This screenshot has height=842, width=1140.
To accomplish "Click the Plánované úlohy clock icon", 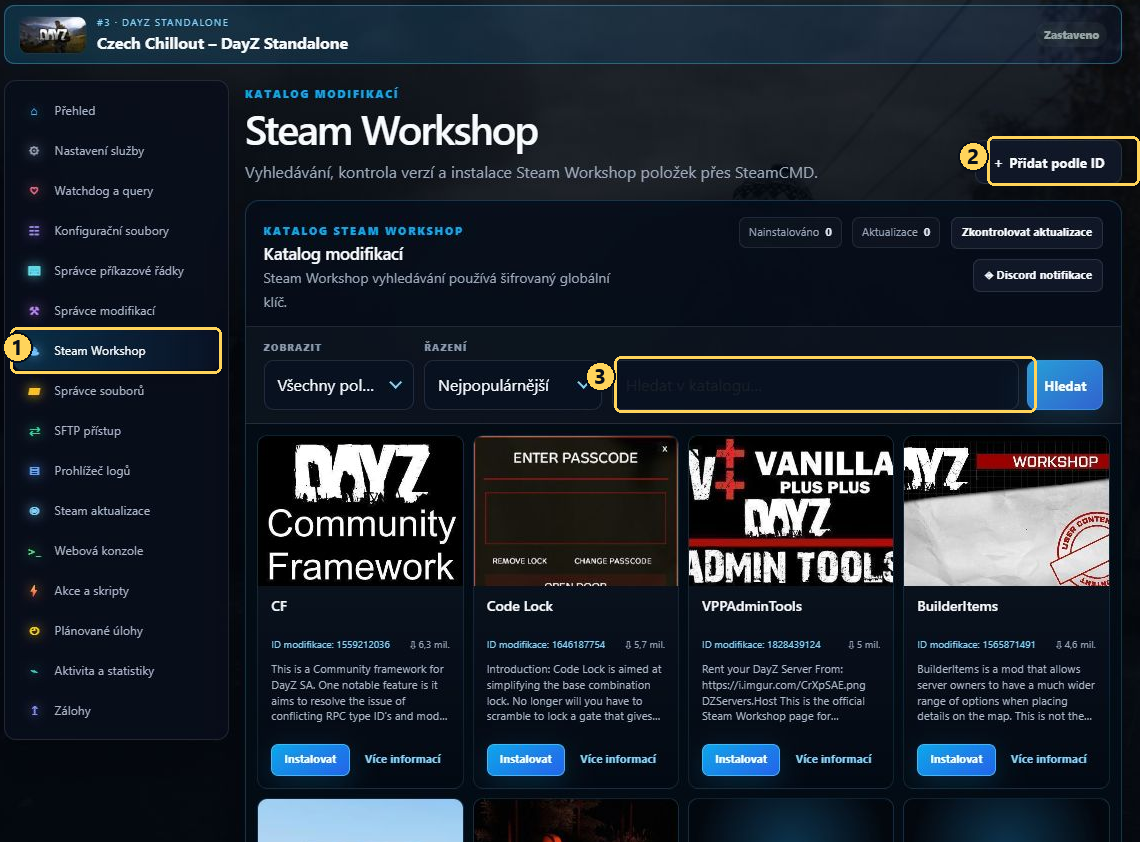I will point(34,631).
